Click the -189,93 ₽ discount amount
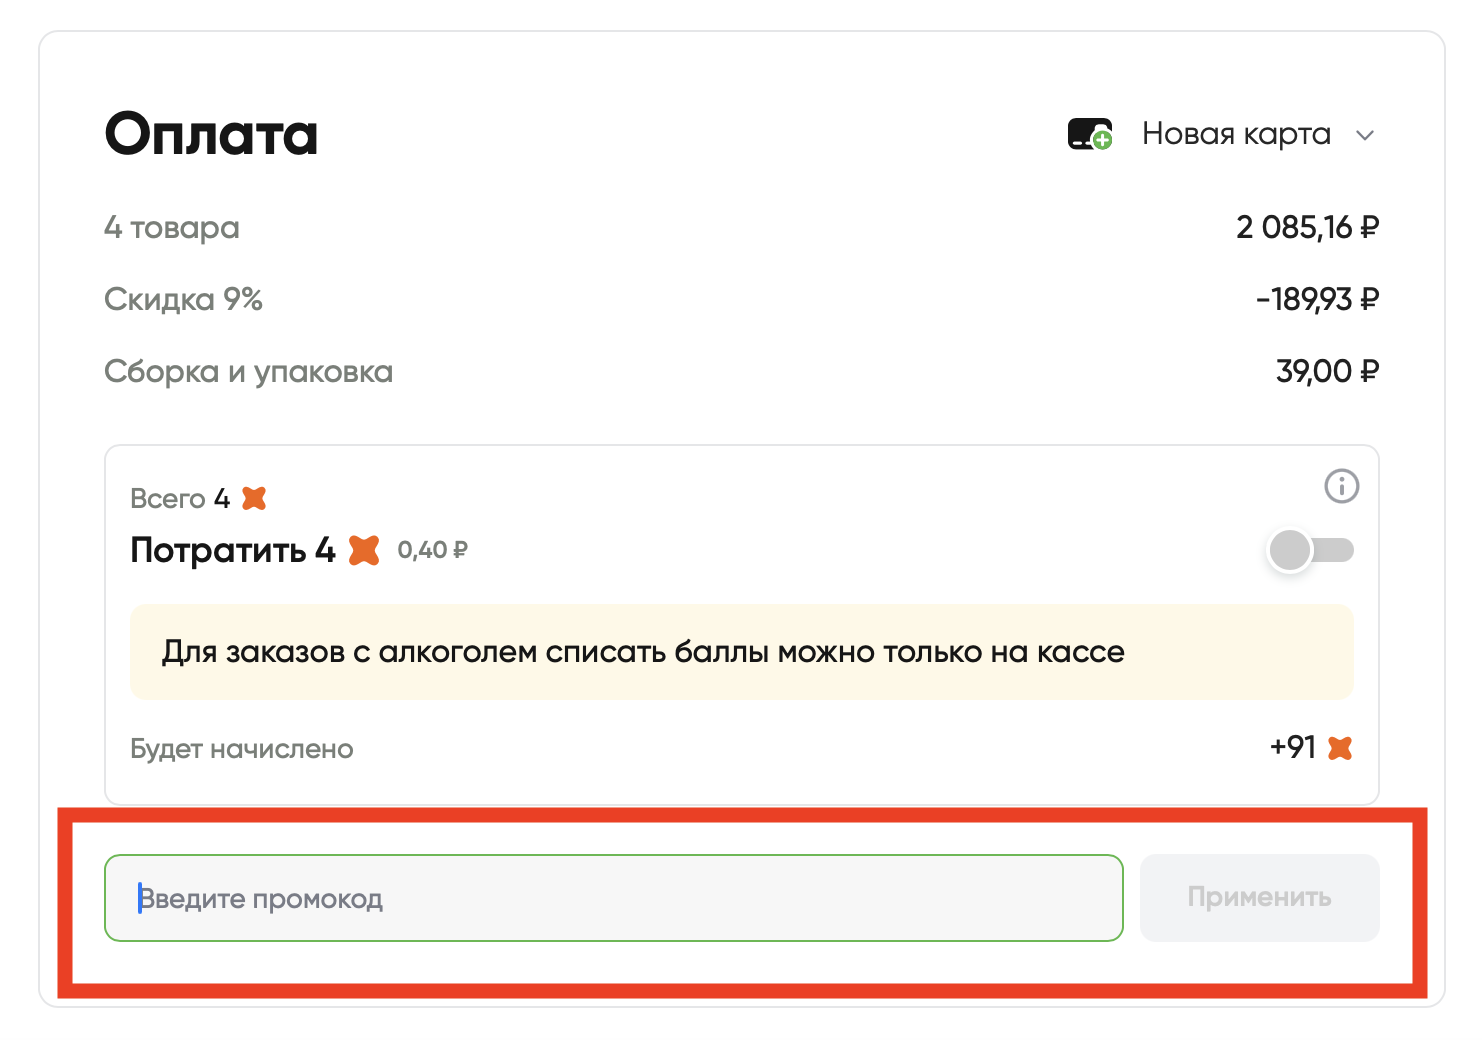The height and width of the screenshot is (1040, 1482). pos(1317,299)
